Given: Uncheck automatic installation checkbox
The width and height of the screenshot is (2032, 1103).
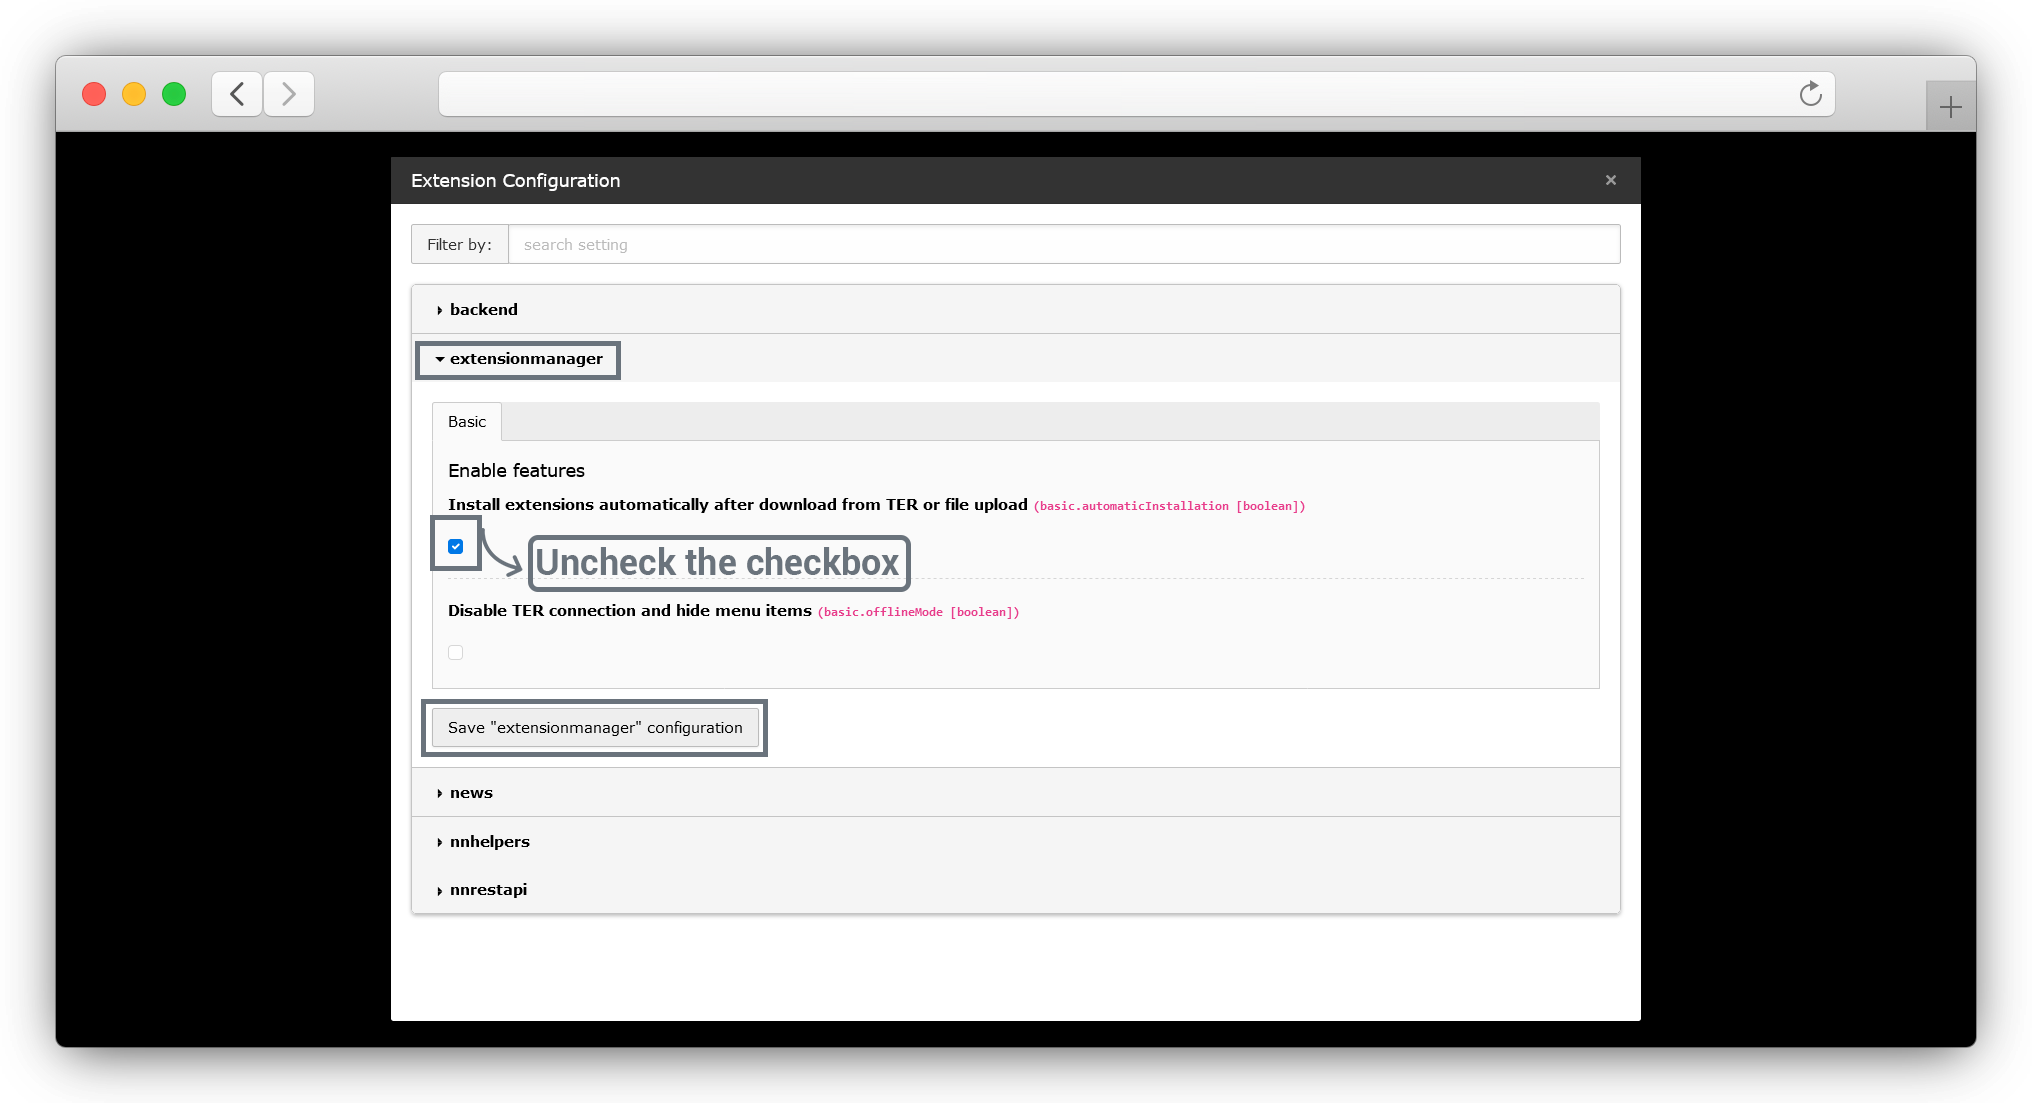Looking at the screenshot, I should point(456,546).
